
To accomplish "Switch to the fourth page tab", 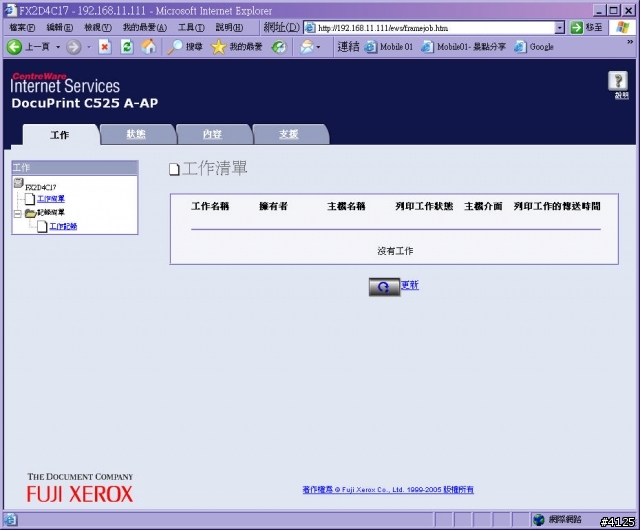I will click(289, 134).
